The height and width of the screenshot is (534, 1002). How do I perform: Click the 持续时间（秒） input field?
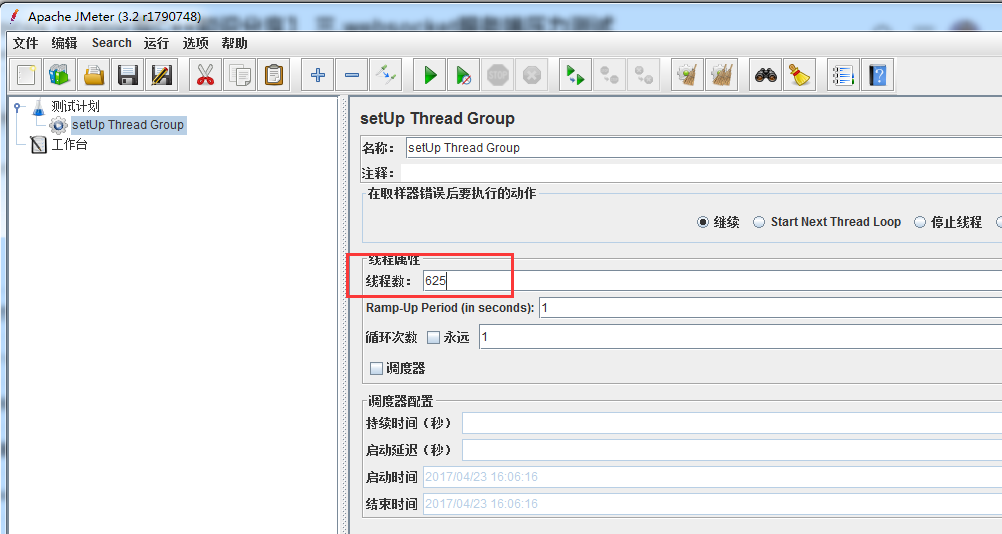tap(732, 423)
